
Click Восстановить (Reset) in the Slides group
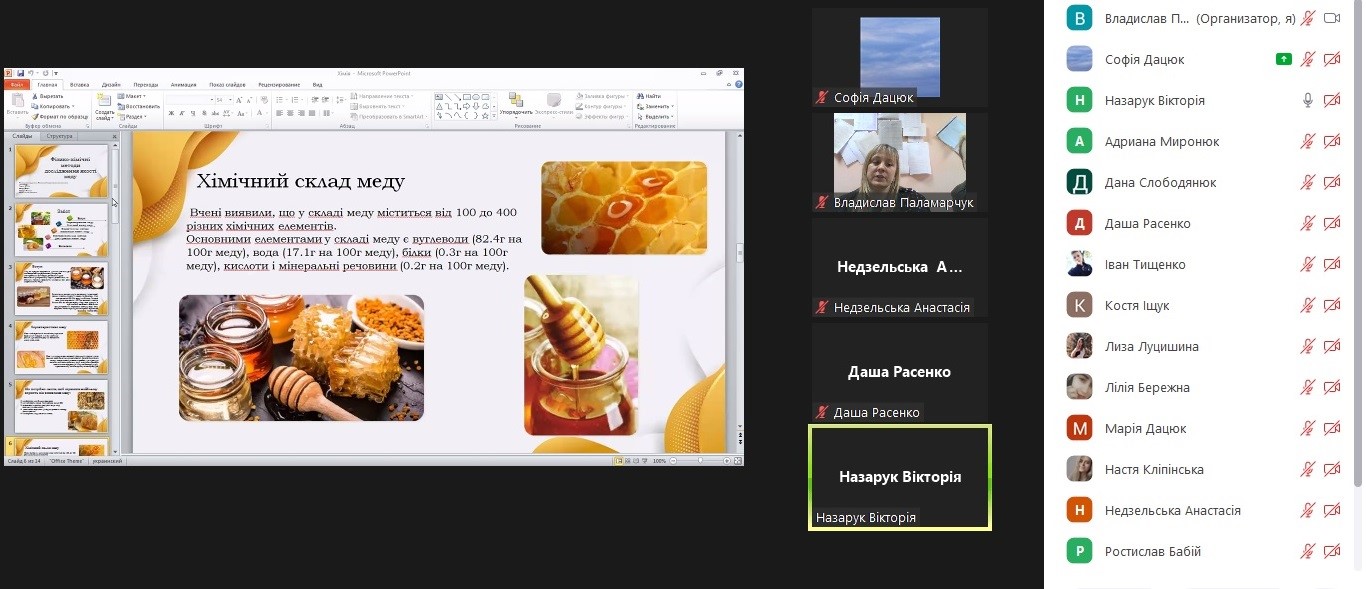tap(140, 106)
